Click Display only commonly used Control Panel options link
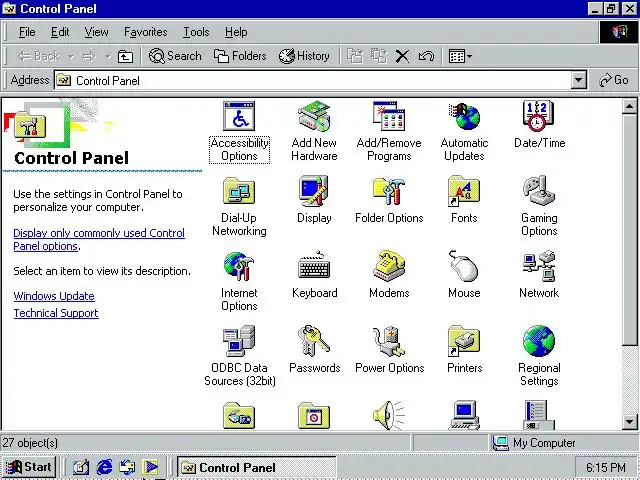 point(99,240)
